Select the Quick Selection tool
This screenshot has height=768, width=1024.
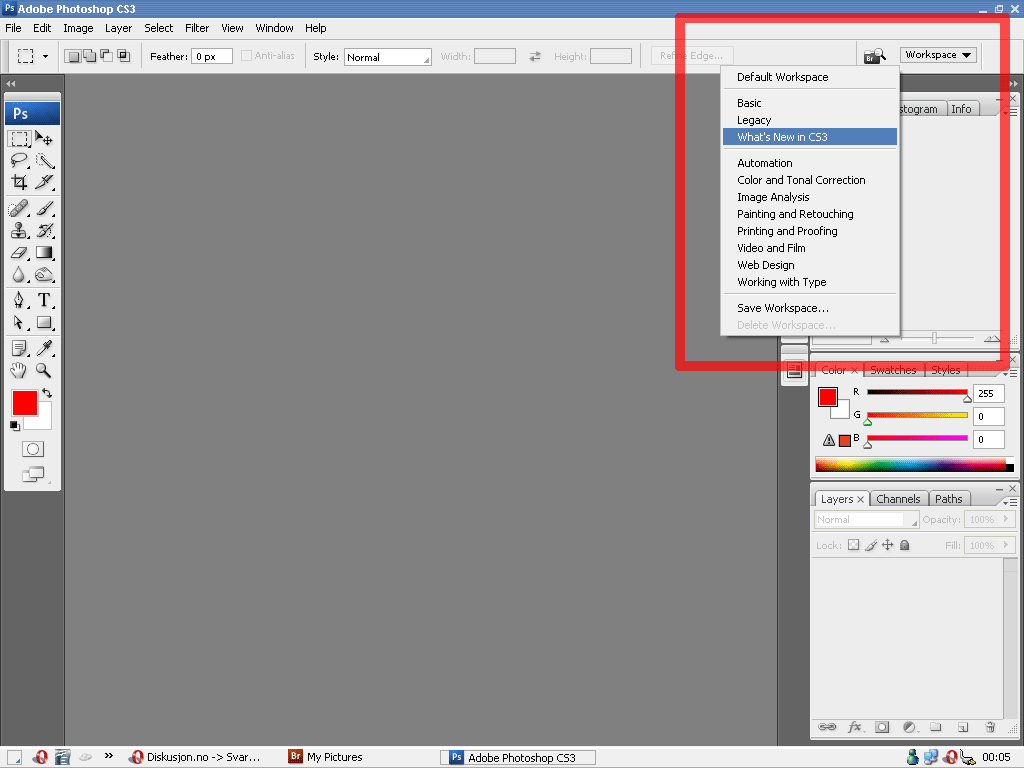tap(44, 160)
